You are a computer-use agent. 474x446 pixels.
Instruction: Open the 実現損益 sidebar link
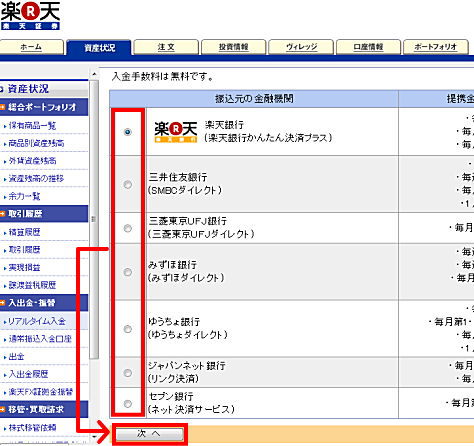(24, 267)
